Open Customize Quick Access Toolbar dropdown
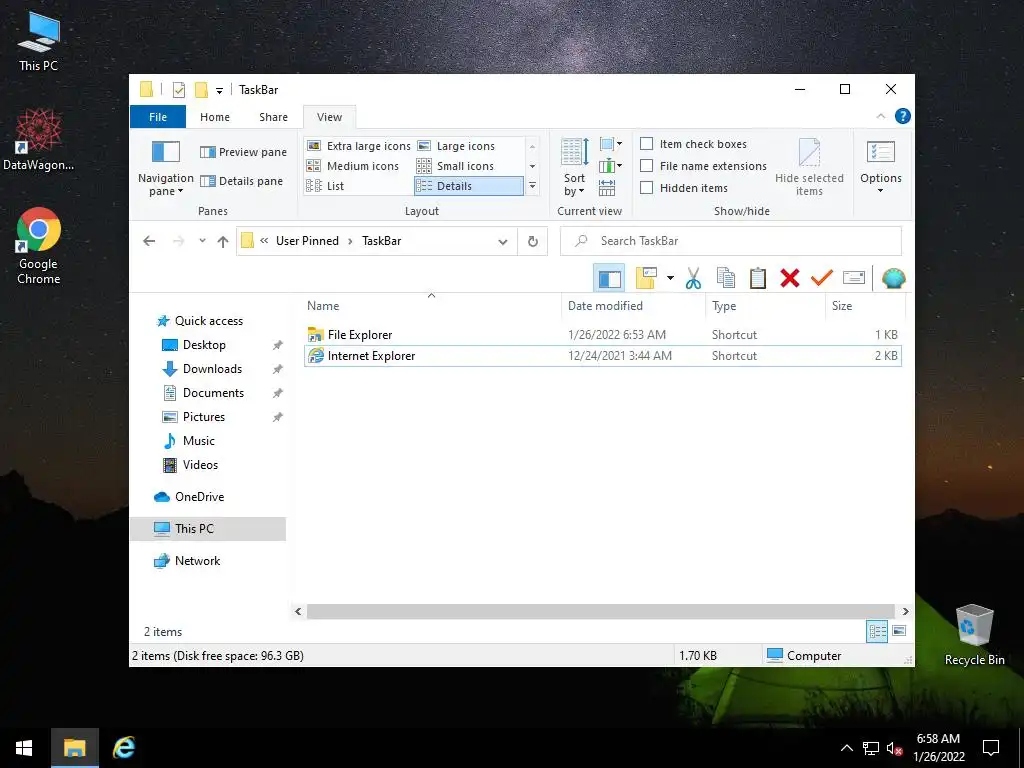The image size is (1024, 768). (219, 90)
